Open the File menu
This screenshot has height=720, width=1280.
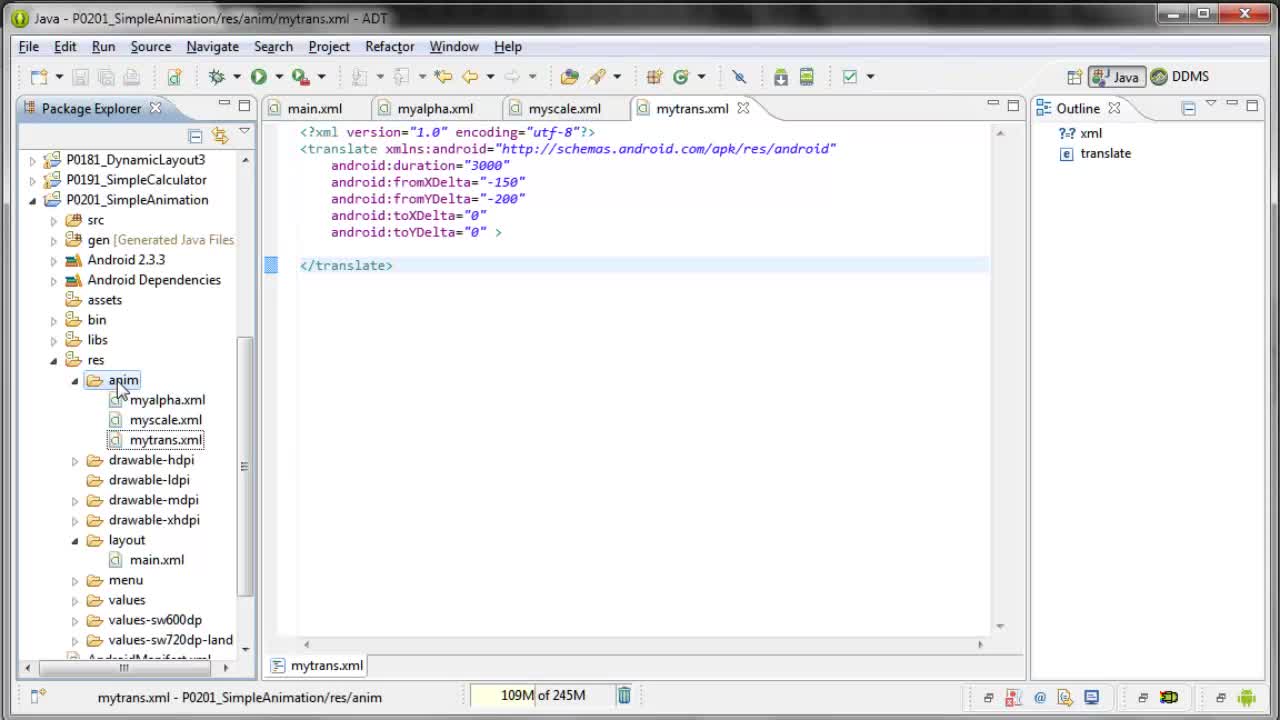(29, 47)
